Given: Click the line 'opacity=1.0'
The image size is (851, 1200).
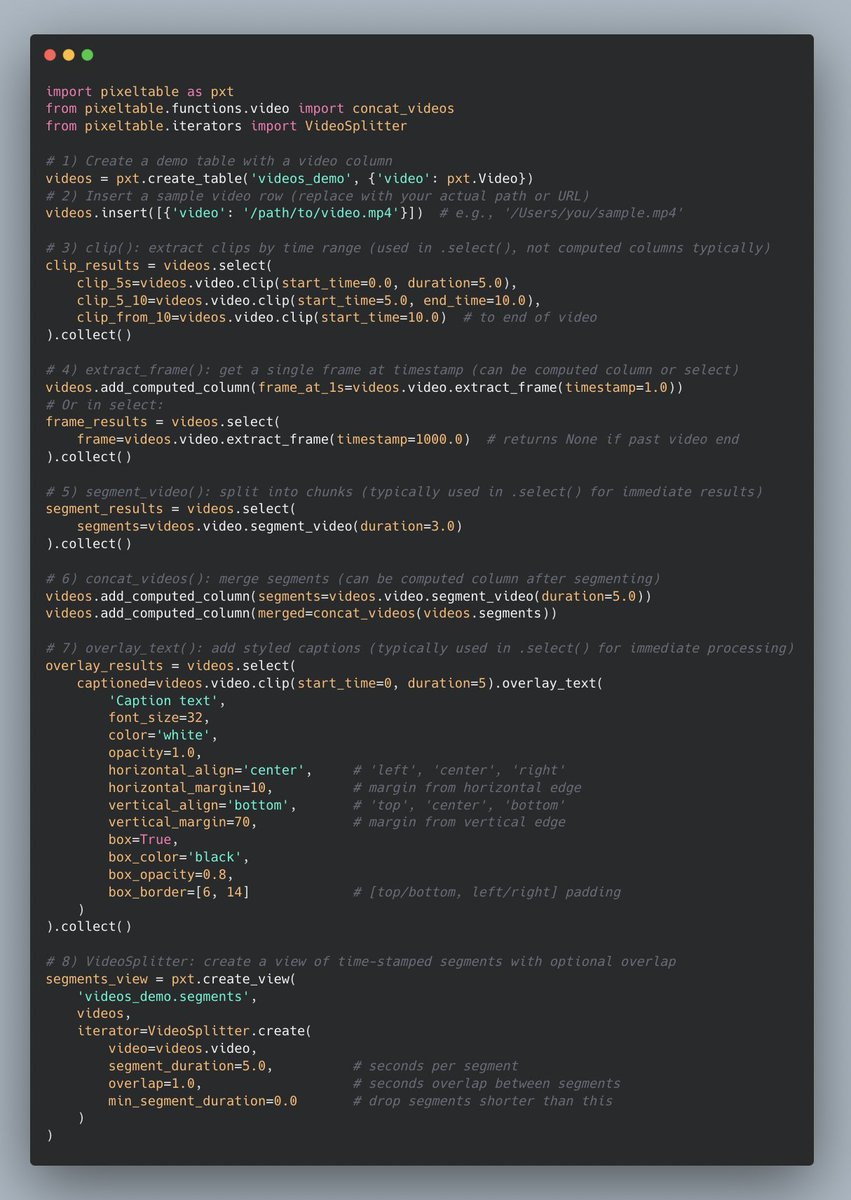Looking at the screenshot, I should pos(156,752).
